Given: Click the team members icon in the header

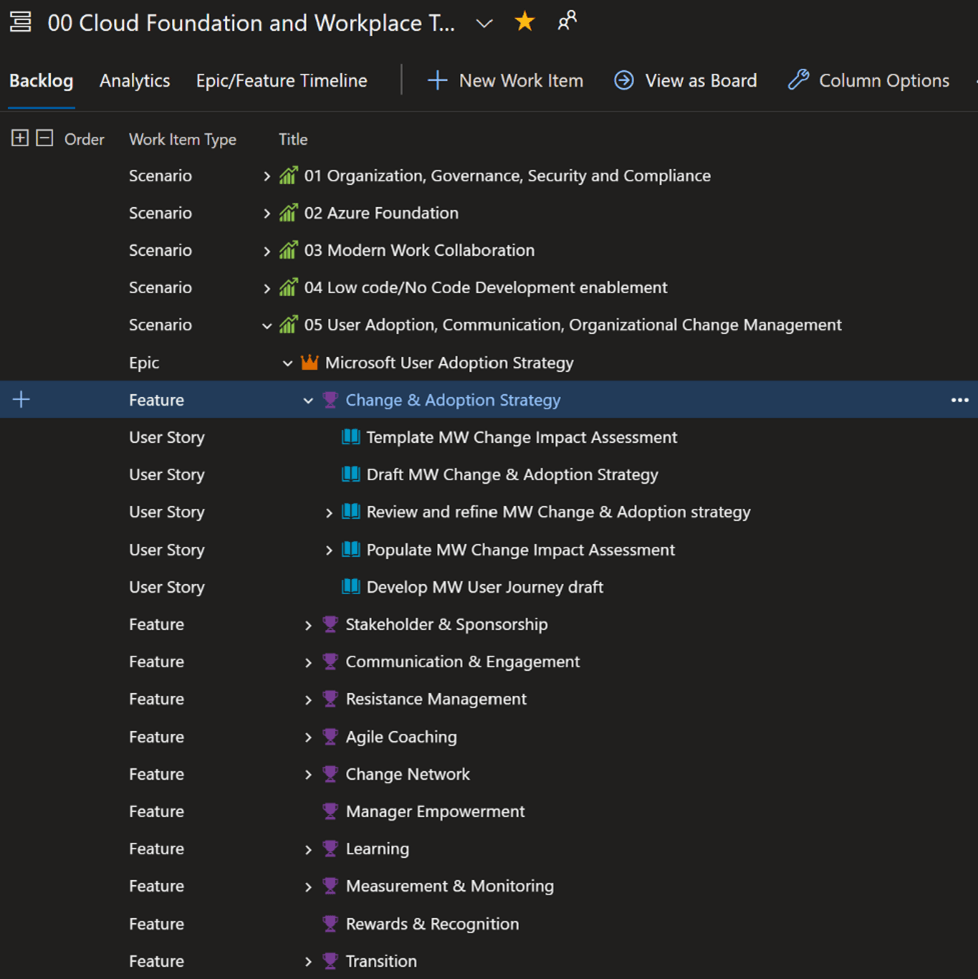Looking at the screenshot, I should pos(566,20).
